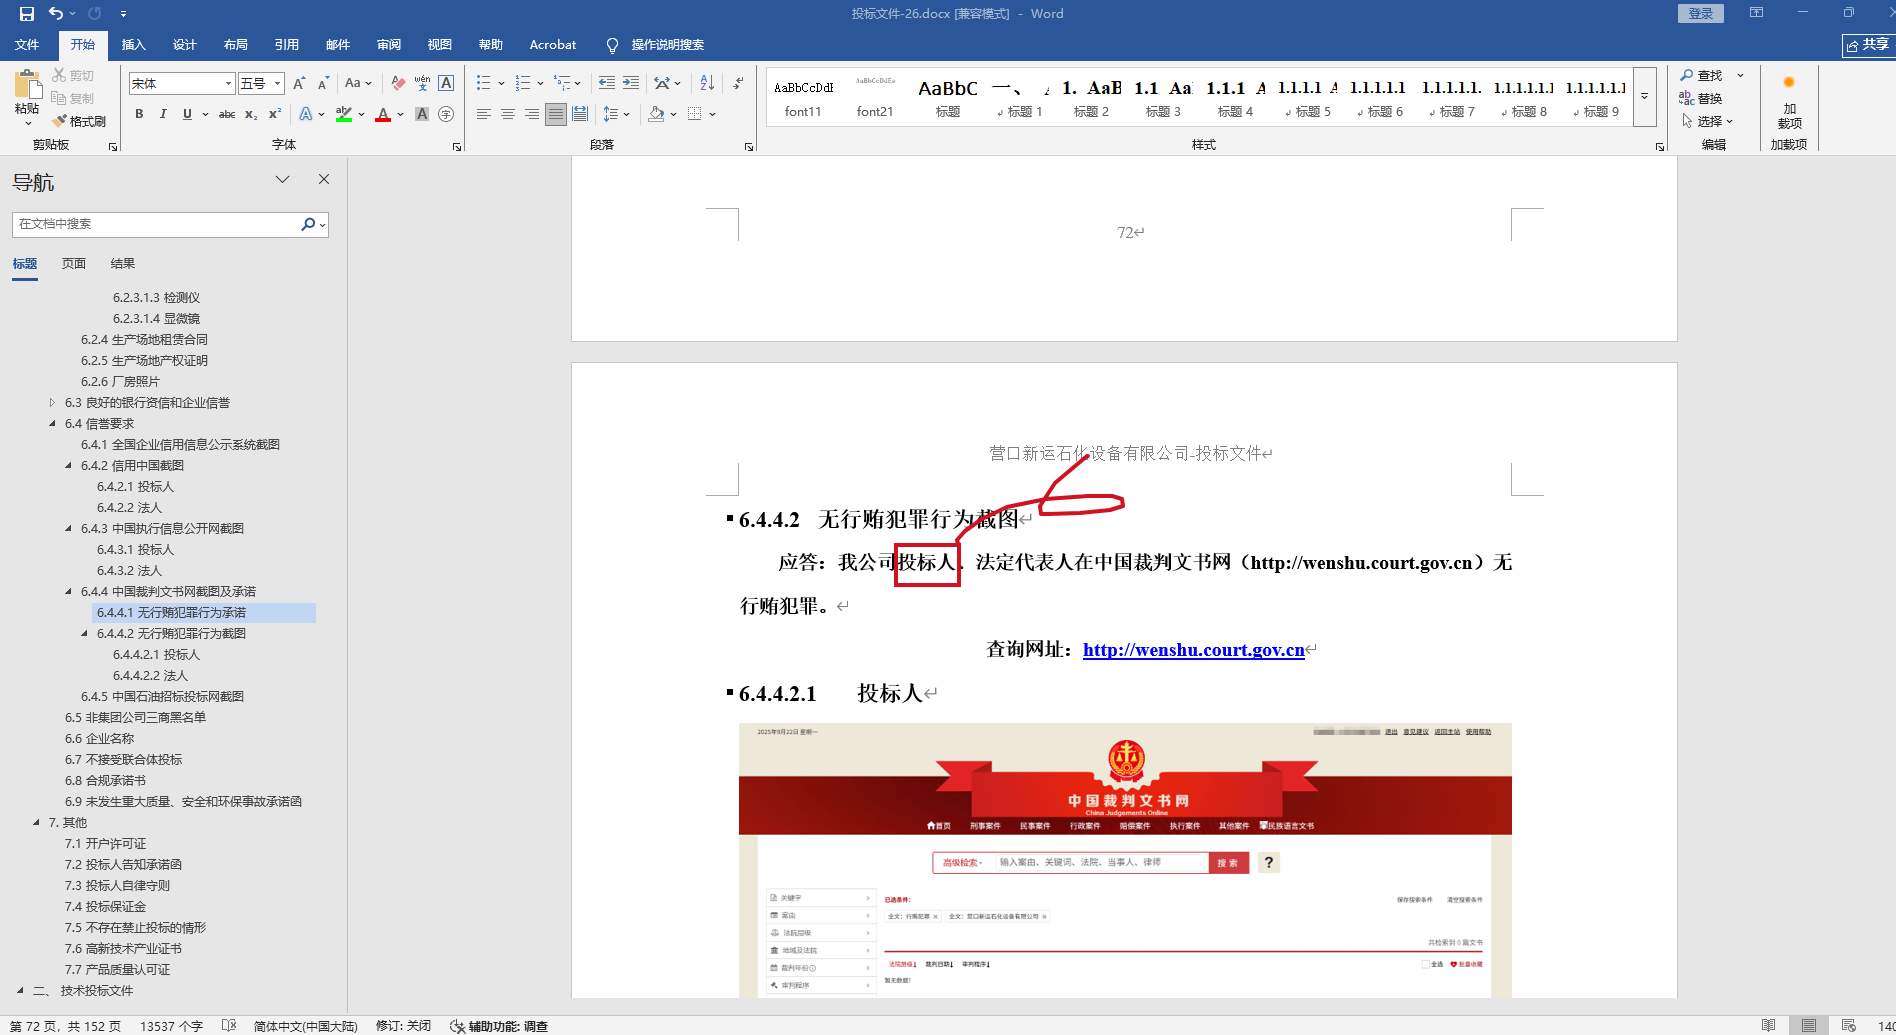Expand the styles gallery list
The image size is (1896, 1035).
[x=1645, y=96]
